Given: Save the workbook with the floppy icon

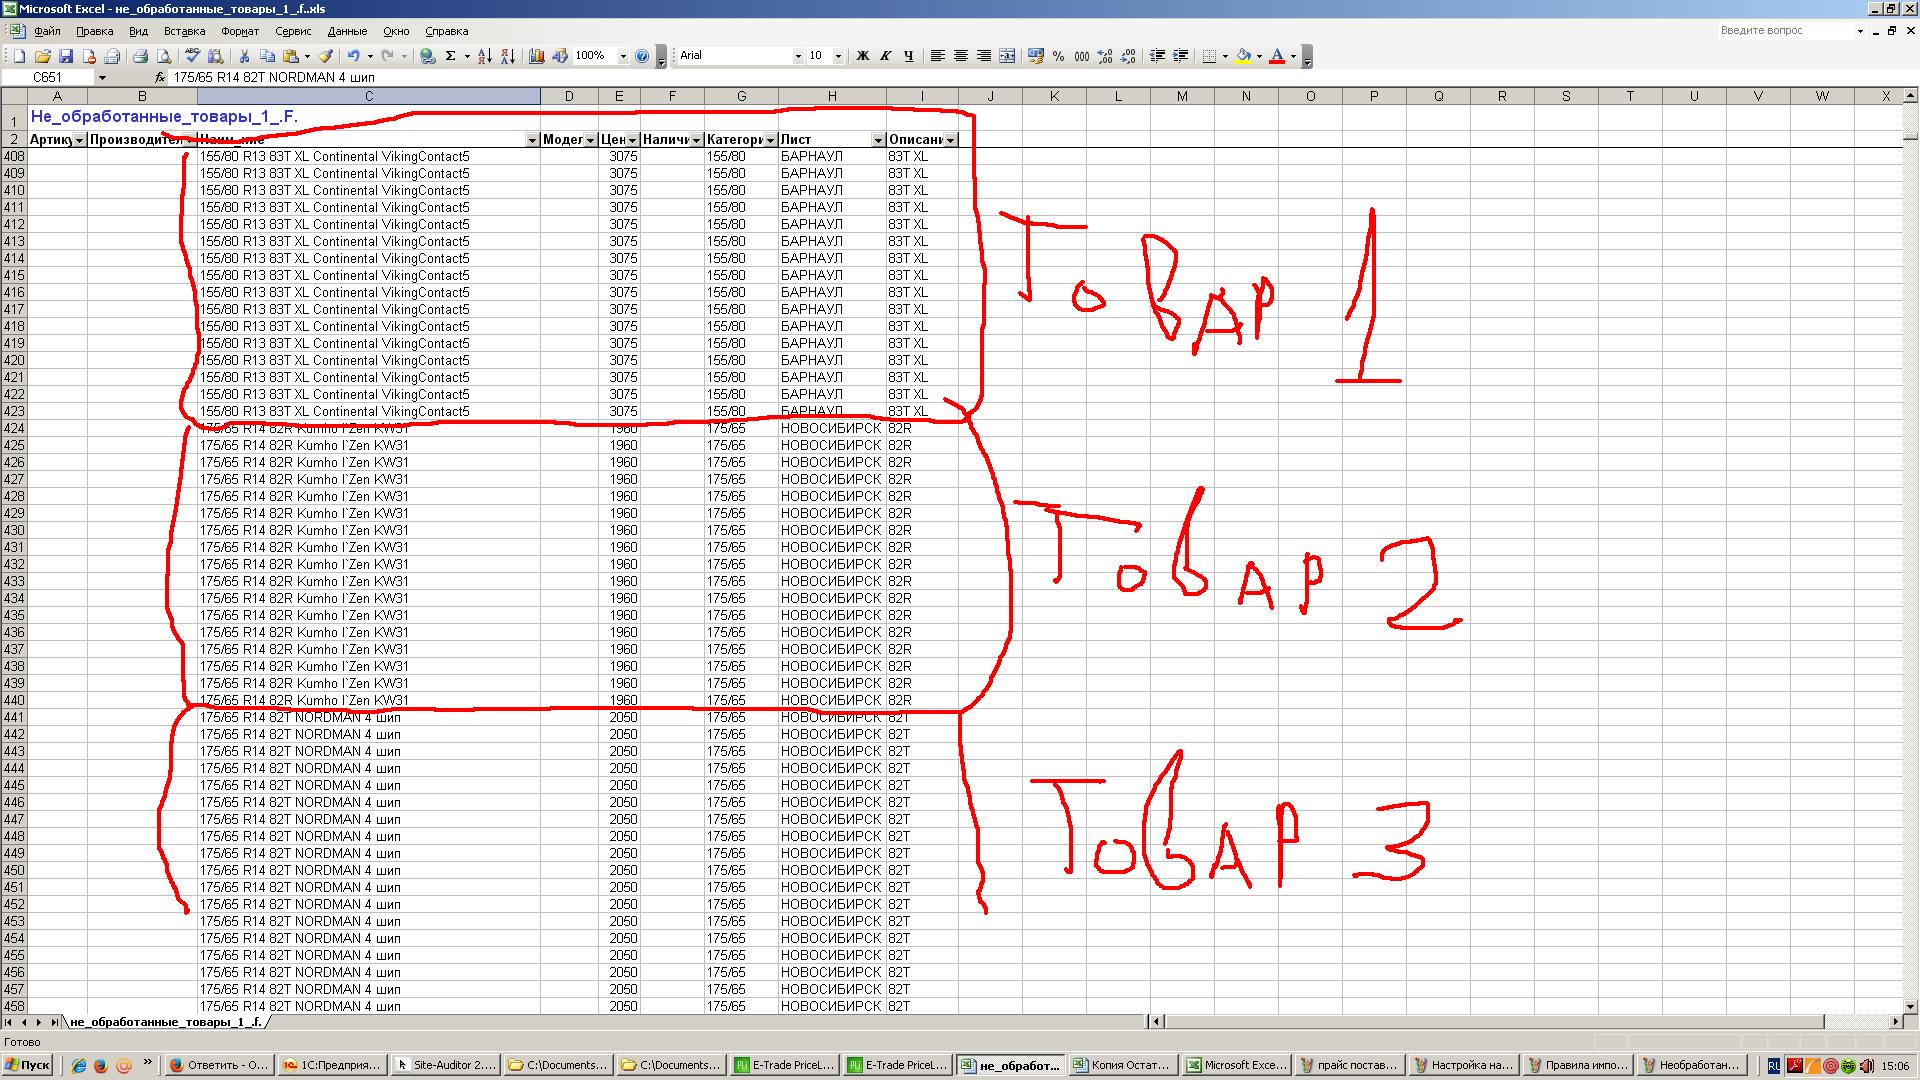Looking at the screenshot, I should point(66,56).
